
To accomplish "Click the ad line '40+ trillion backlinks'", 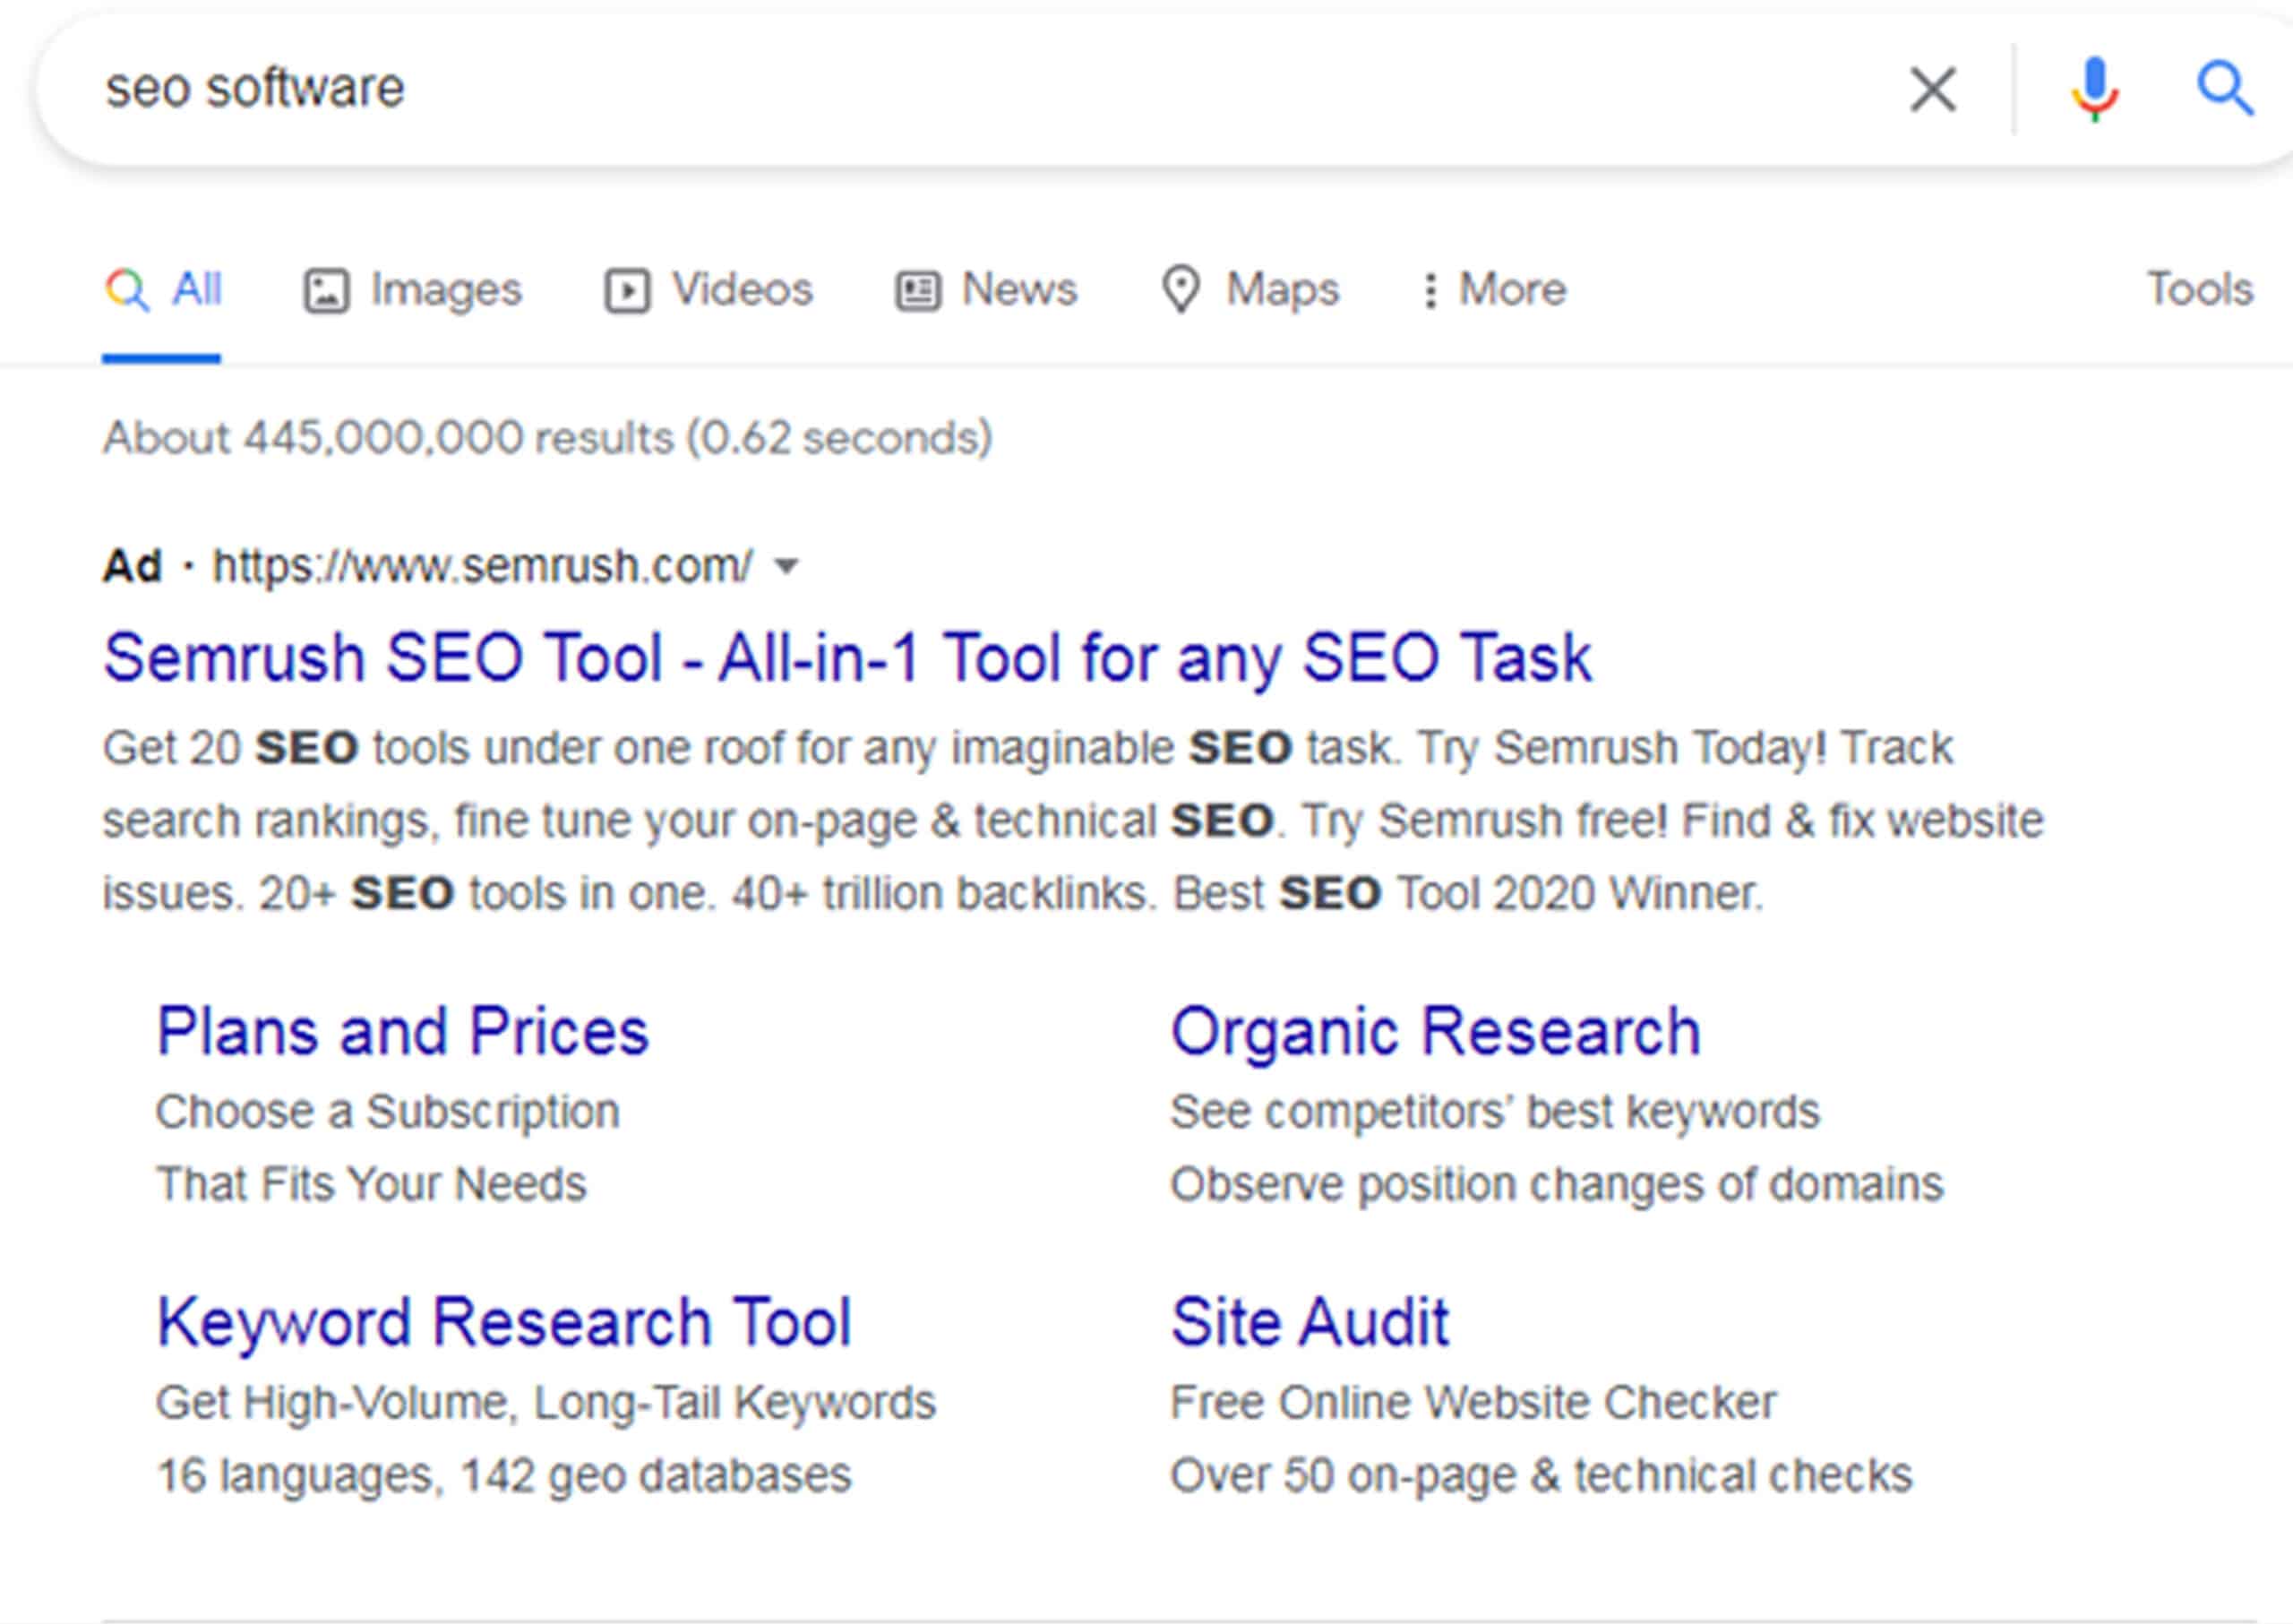I will tap(933, 894).
